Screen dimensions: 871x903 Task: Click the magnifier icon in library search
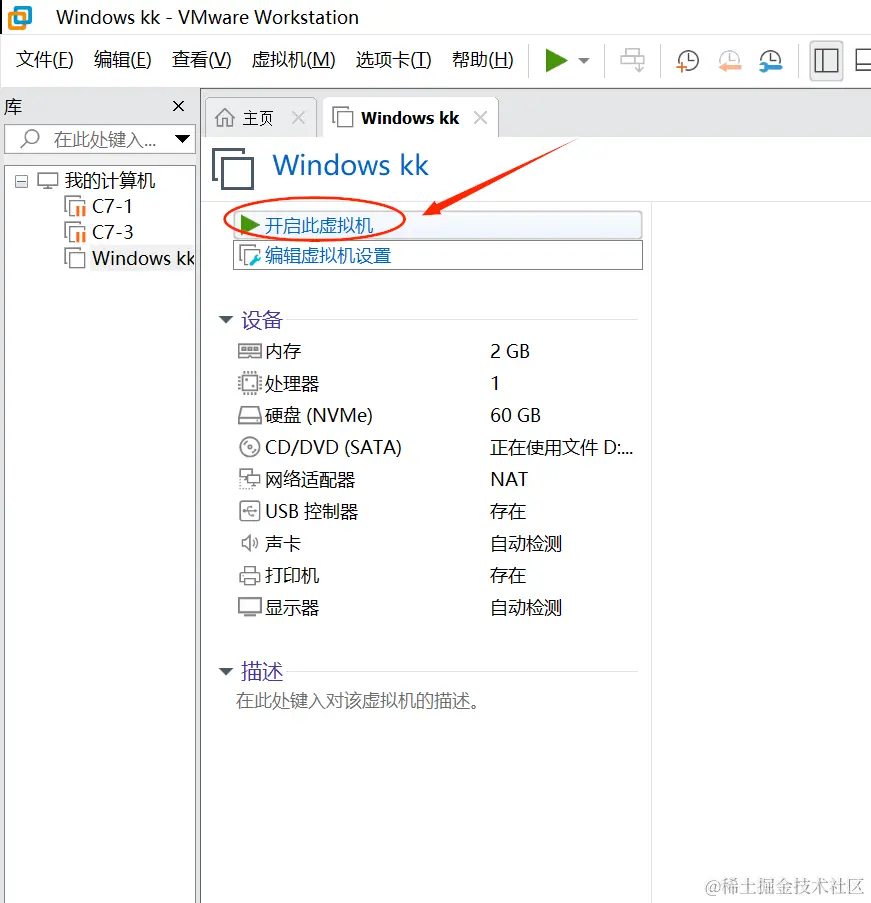click(29, 139)
